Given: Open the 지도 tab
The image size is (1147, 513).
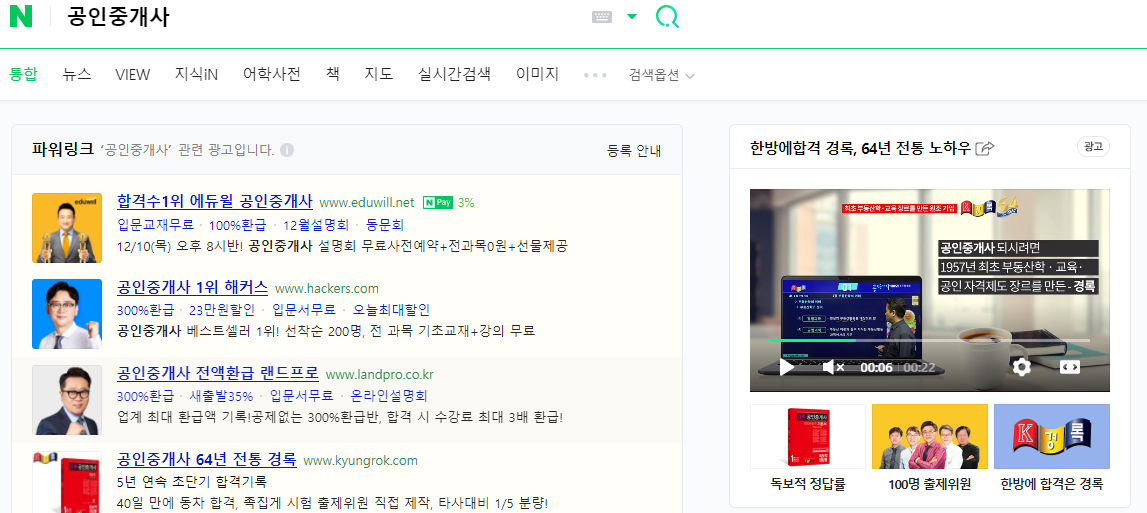Looking at the screenshot, I should [379, 74].
